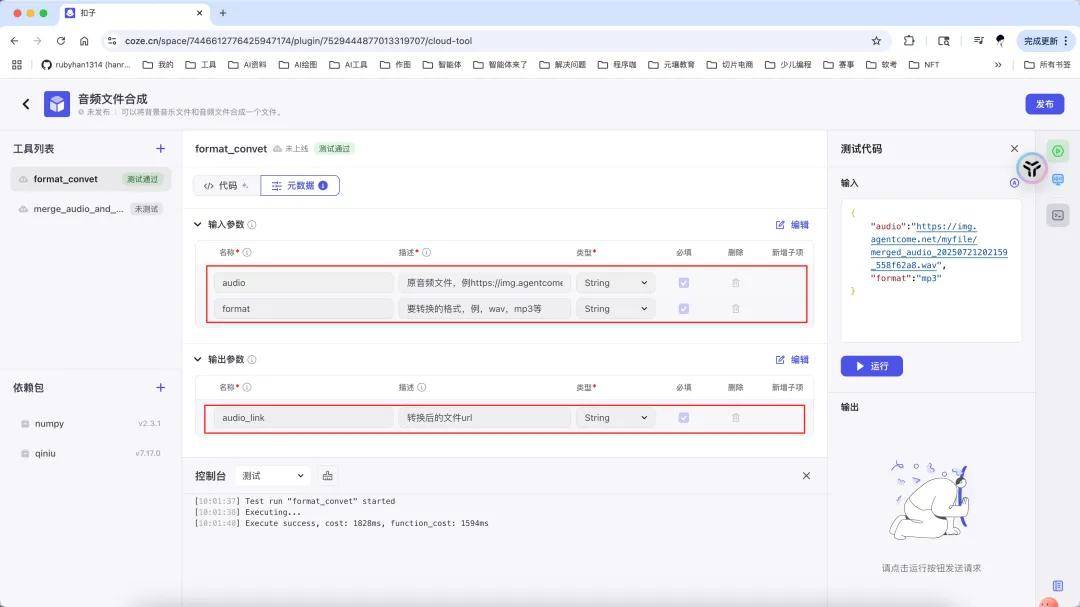Click the back arrow beside 音频文件合成
Viewport: 1080px width, 607px height.
(x=26, y=104)
